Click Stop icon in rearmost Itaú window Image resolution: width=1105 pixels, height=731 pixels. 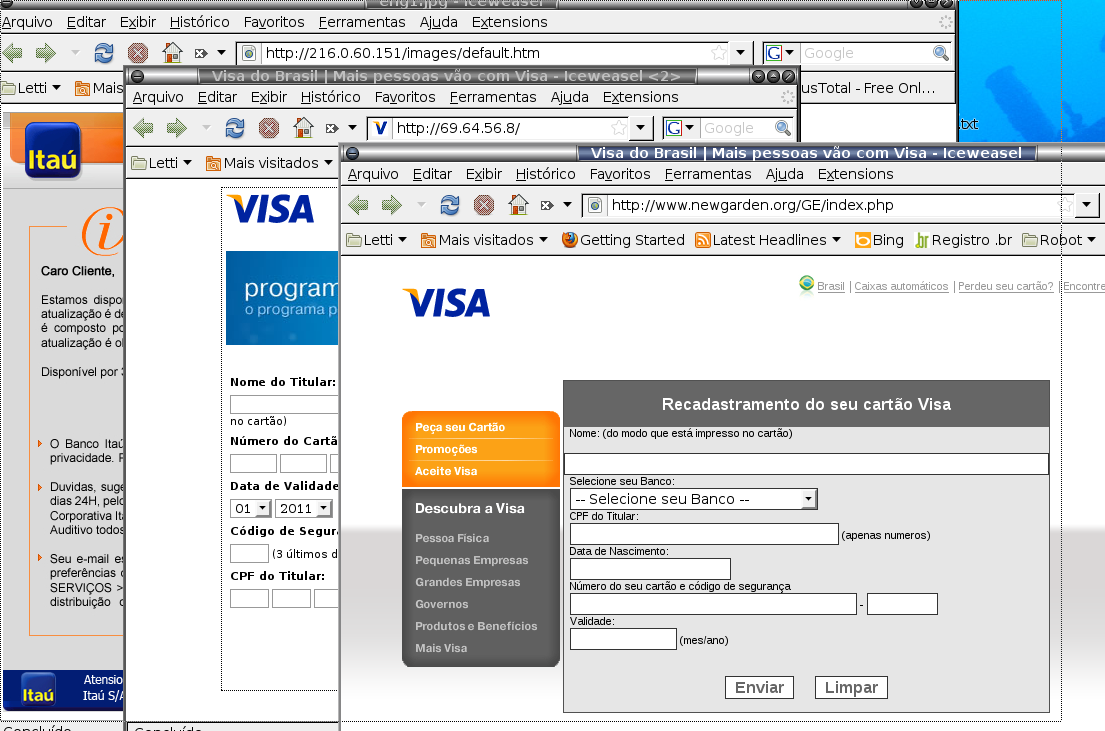tap(137, 53)
